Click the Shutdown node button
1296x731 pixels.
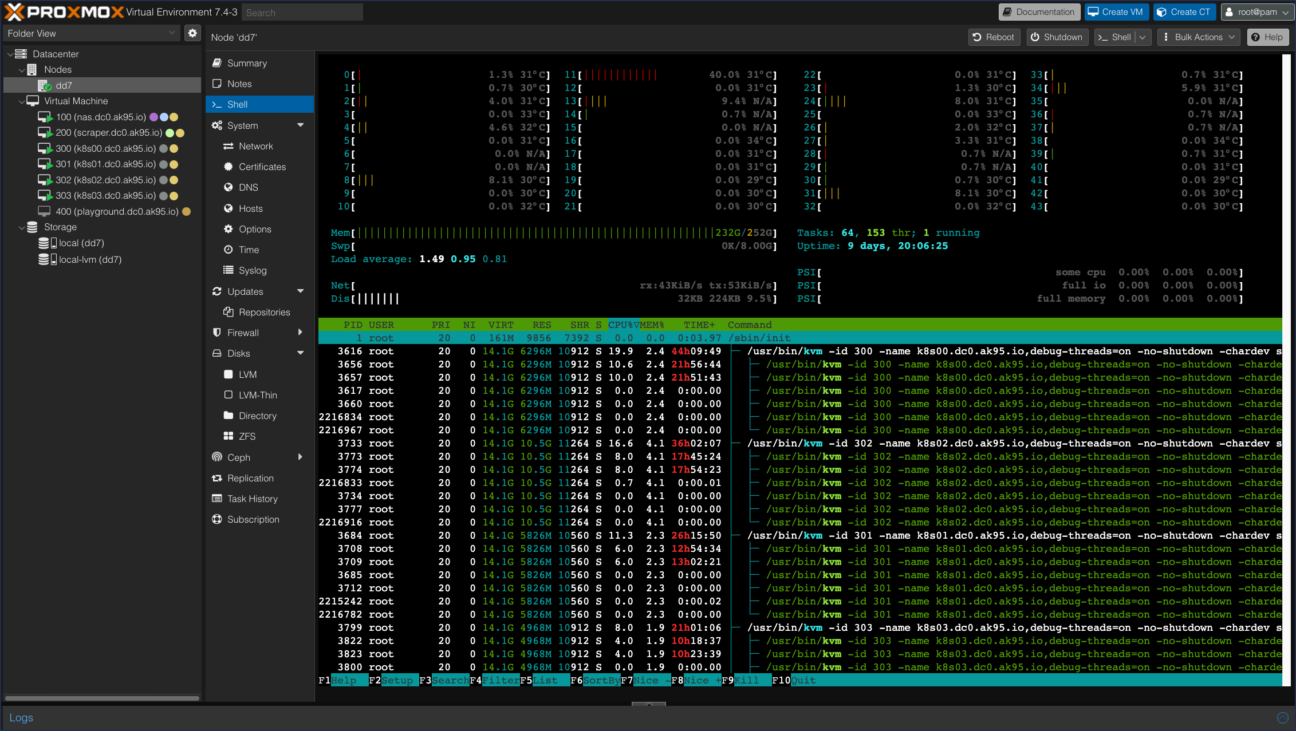pos(1057,37)
